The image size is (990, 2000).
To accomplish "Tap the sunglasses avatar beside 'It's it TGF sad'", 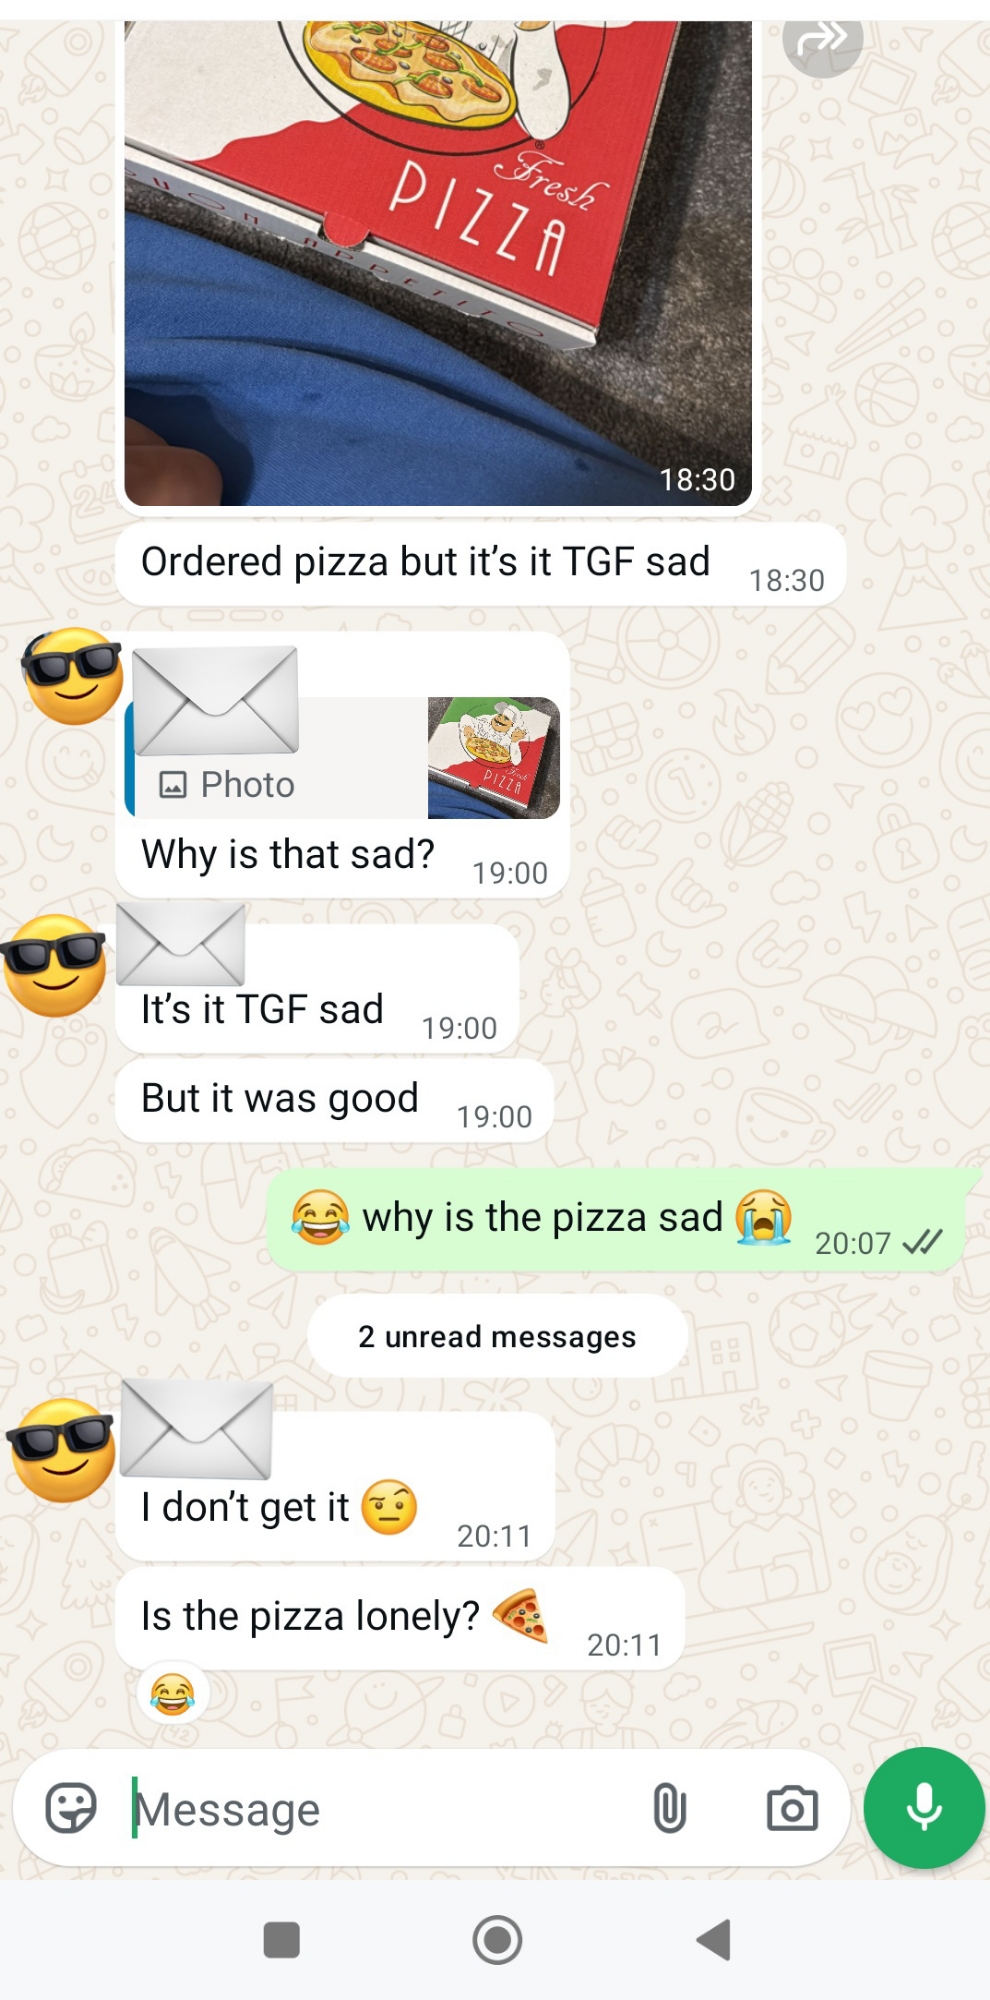I will coord(54,965).
